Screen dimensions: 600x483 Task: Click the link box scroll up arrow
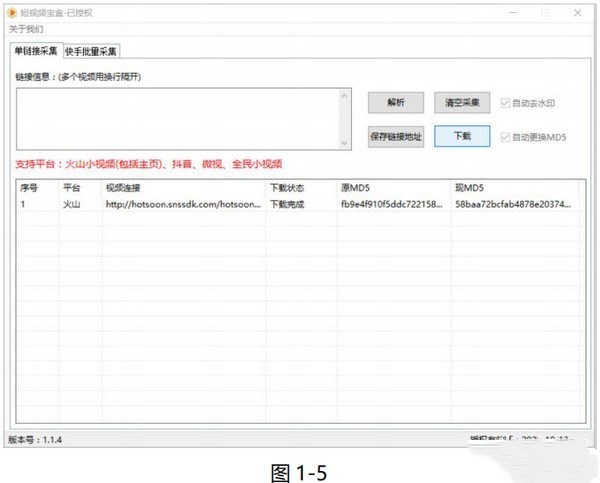344,96
